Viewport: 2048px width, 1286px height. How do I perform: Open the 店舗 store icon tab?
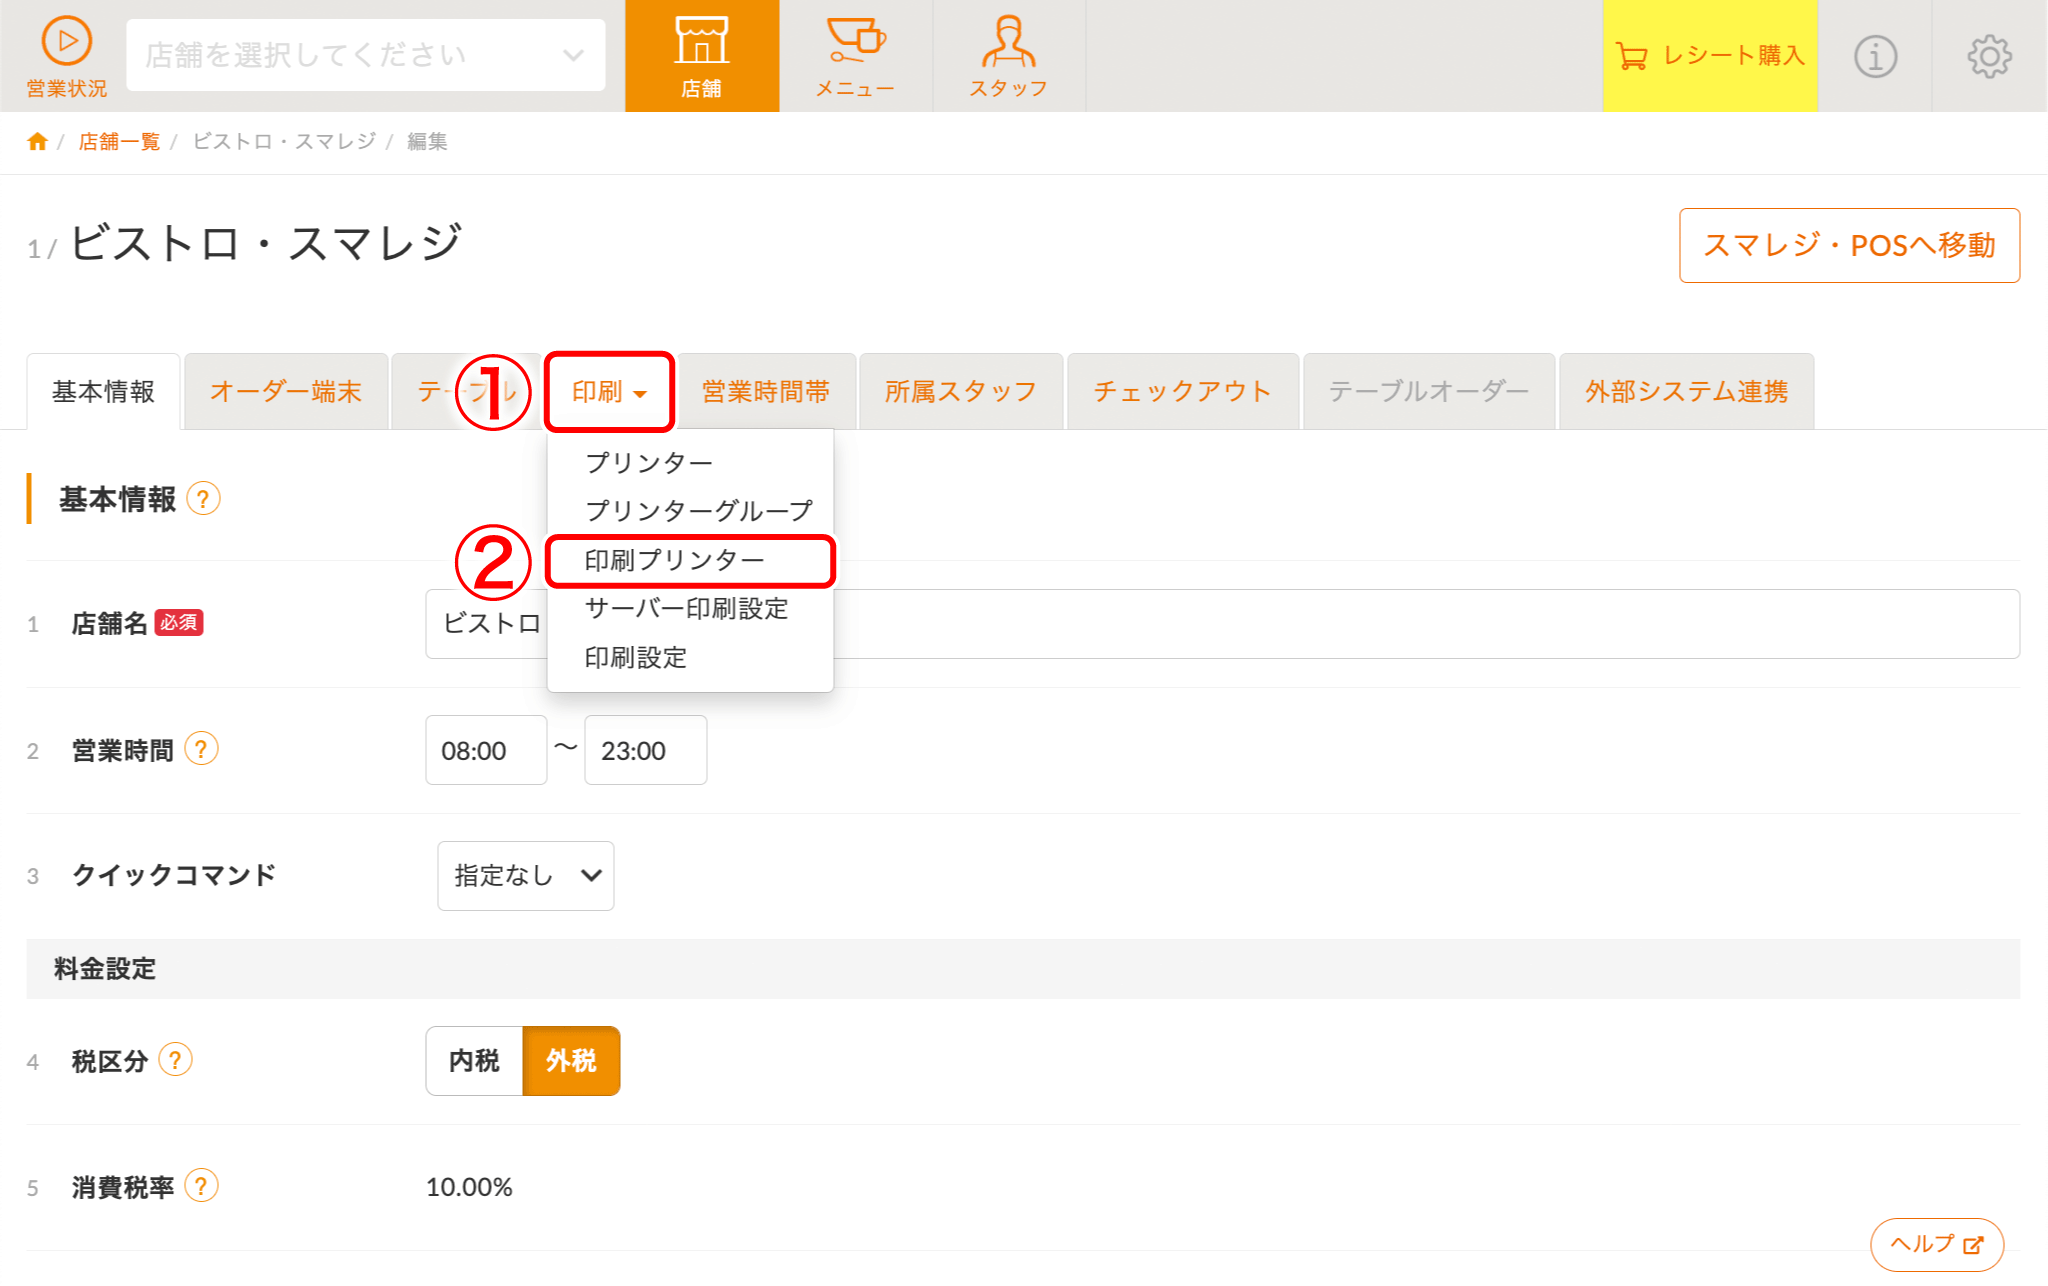pos(702,56)
